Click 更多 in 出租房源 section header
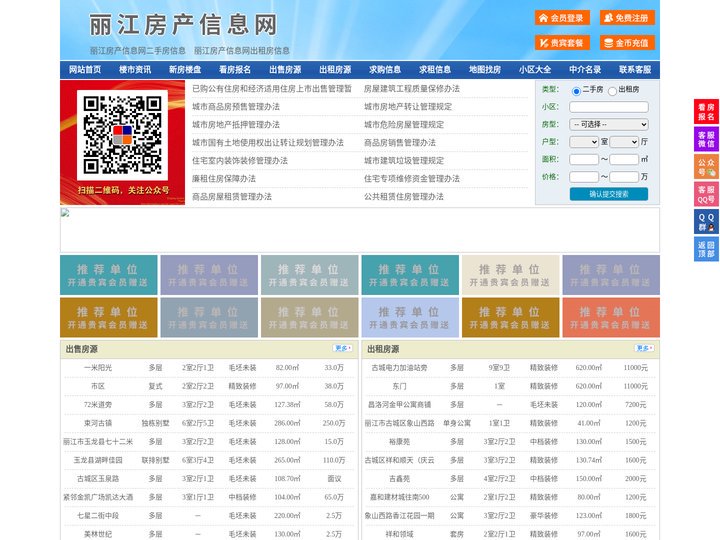Screen dimensions: 720x540 click(x=644, y=349)
